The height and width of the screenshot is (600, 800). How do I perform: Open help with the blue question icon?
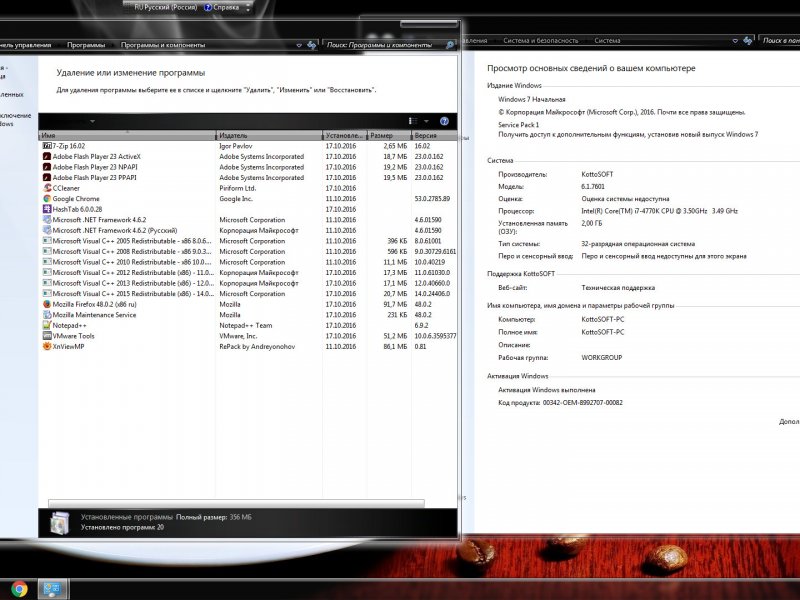444,121
